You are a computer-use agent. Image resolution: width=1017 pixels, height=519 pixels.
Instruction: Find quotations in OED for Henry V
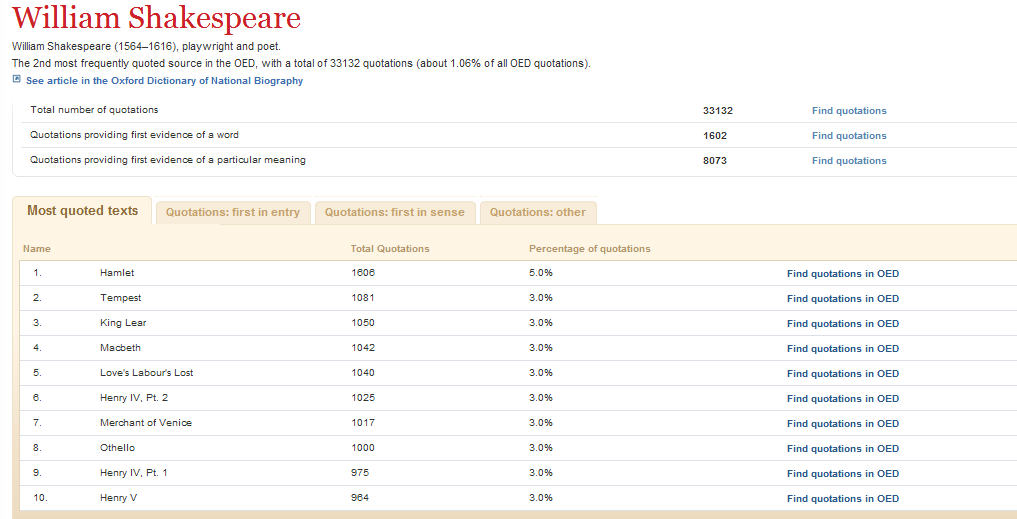pos(843,498)
